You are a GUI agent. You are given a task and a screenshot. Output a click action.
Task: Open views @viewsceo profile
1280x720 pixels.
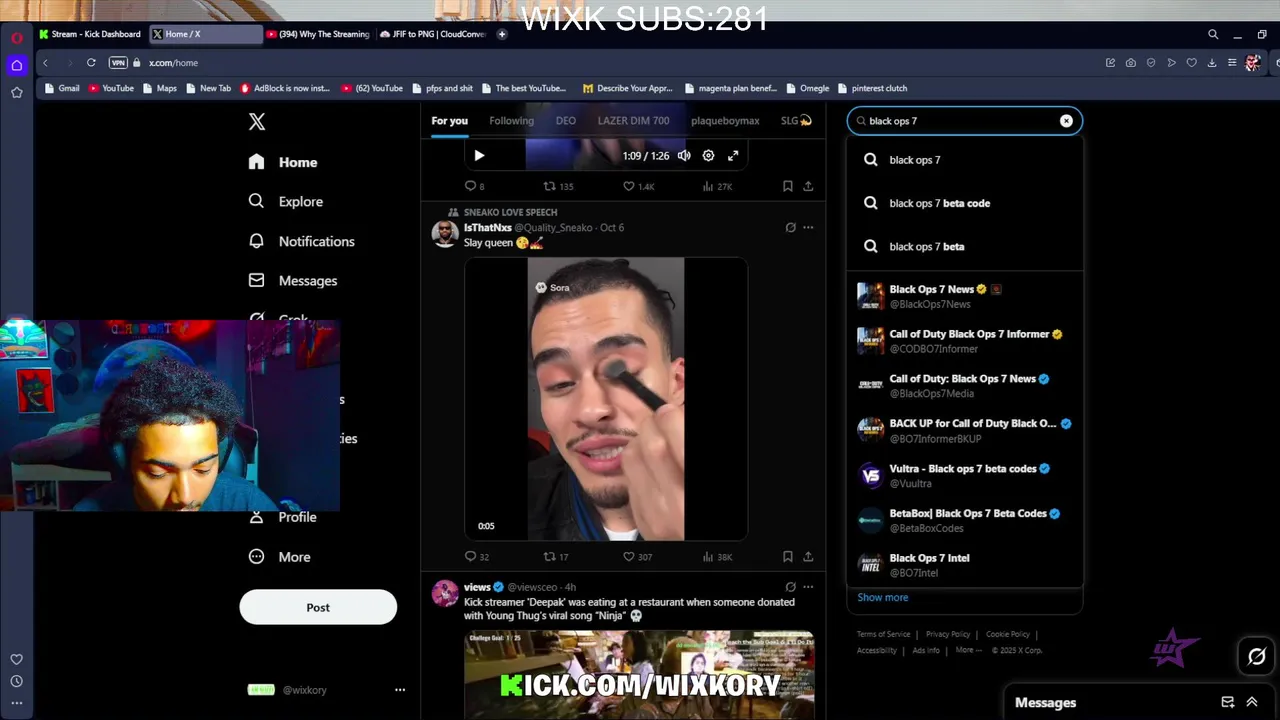coord(477,587)
